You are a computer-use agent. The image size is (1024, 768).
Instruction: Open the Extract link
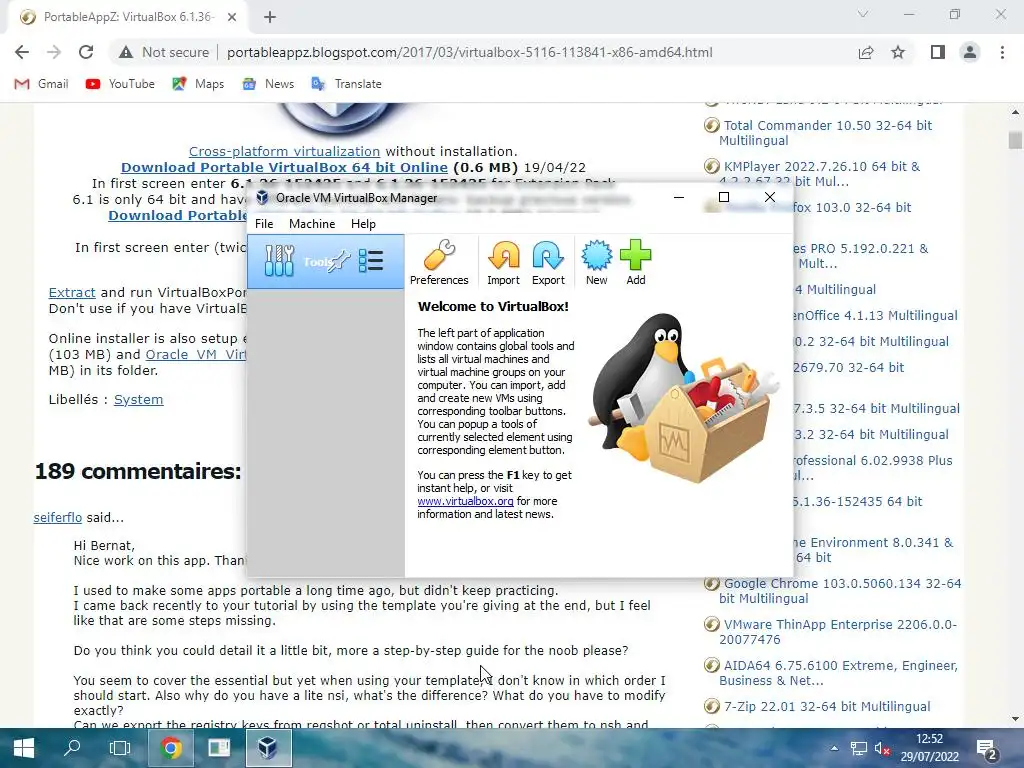(x=72, y=293)
